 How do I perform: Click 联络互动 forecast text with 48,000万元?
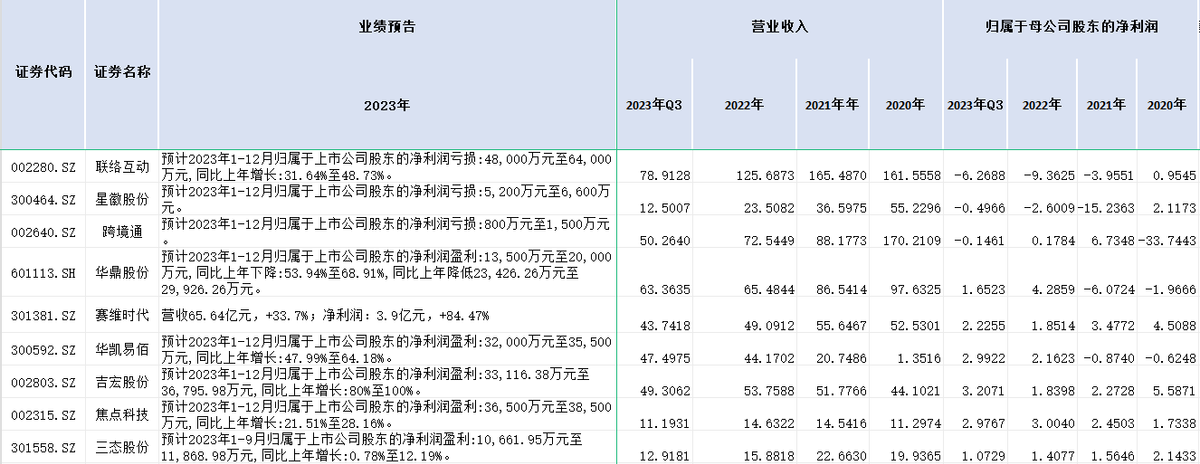click(388, 165)
